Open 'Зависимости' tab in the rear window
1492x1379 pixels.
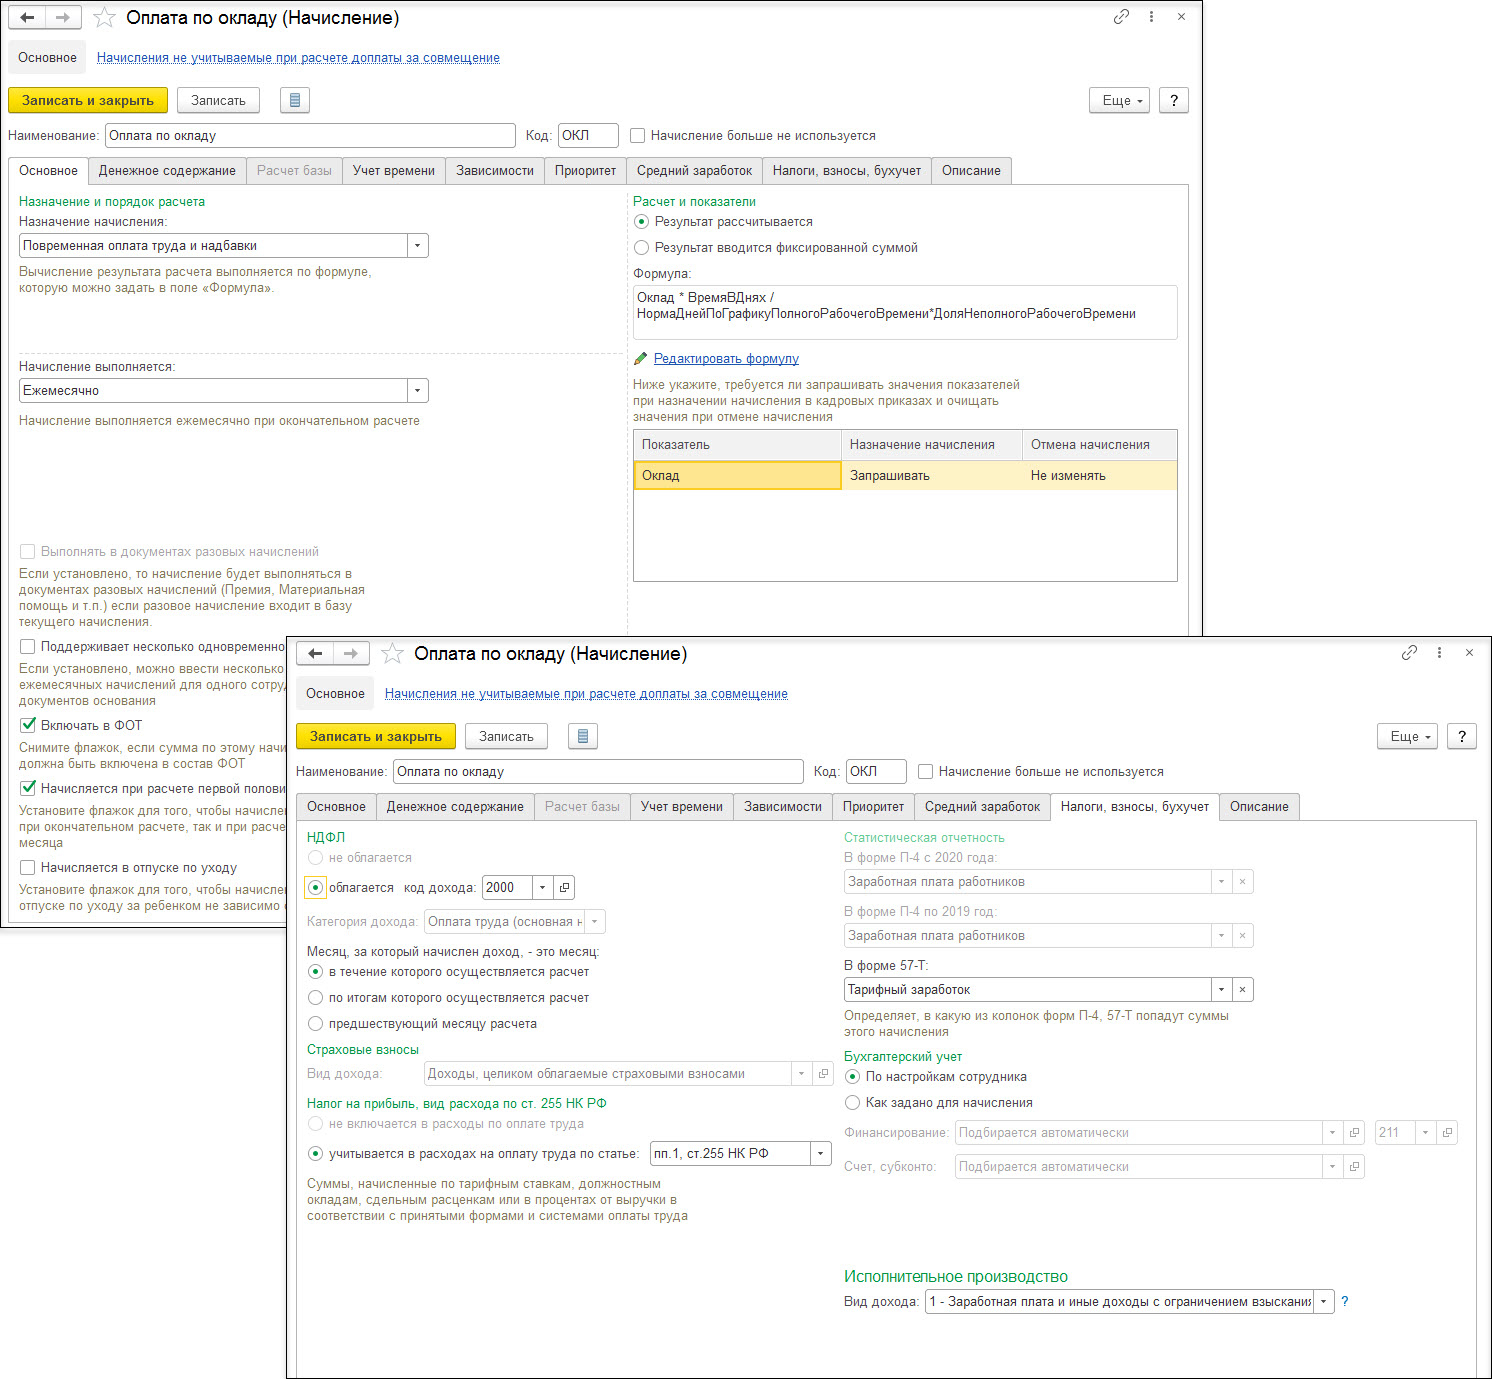tap(495, 171)
